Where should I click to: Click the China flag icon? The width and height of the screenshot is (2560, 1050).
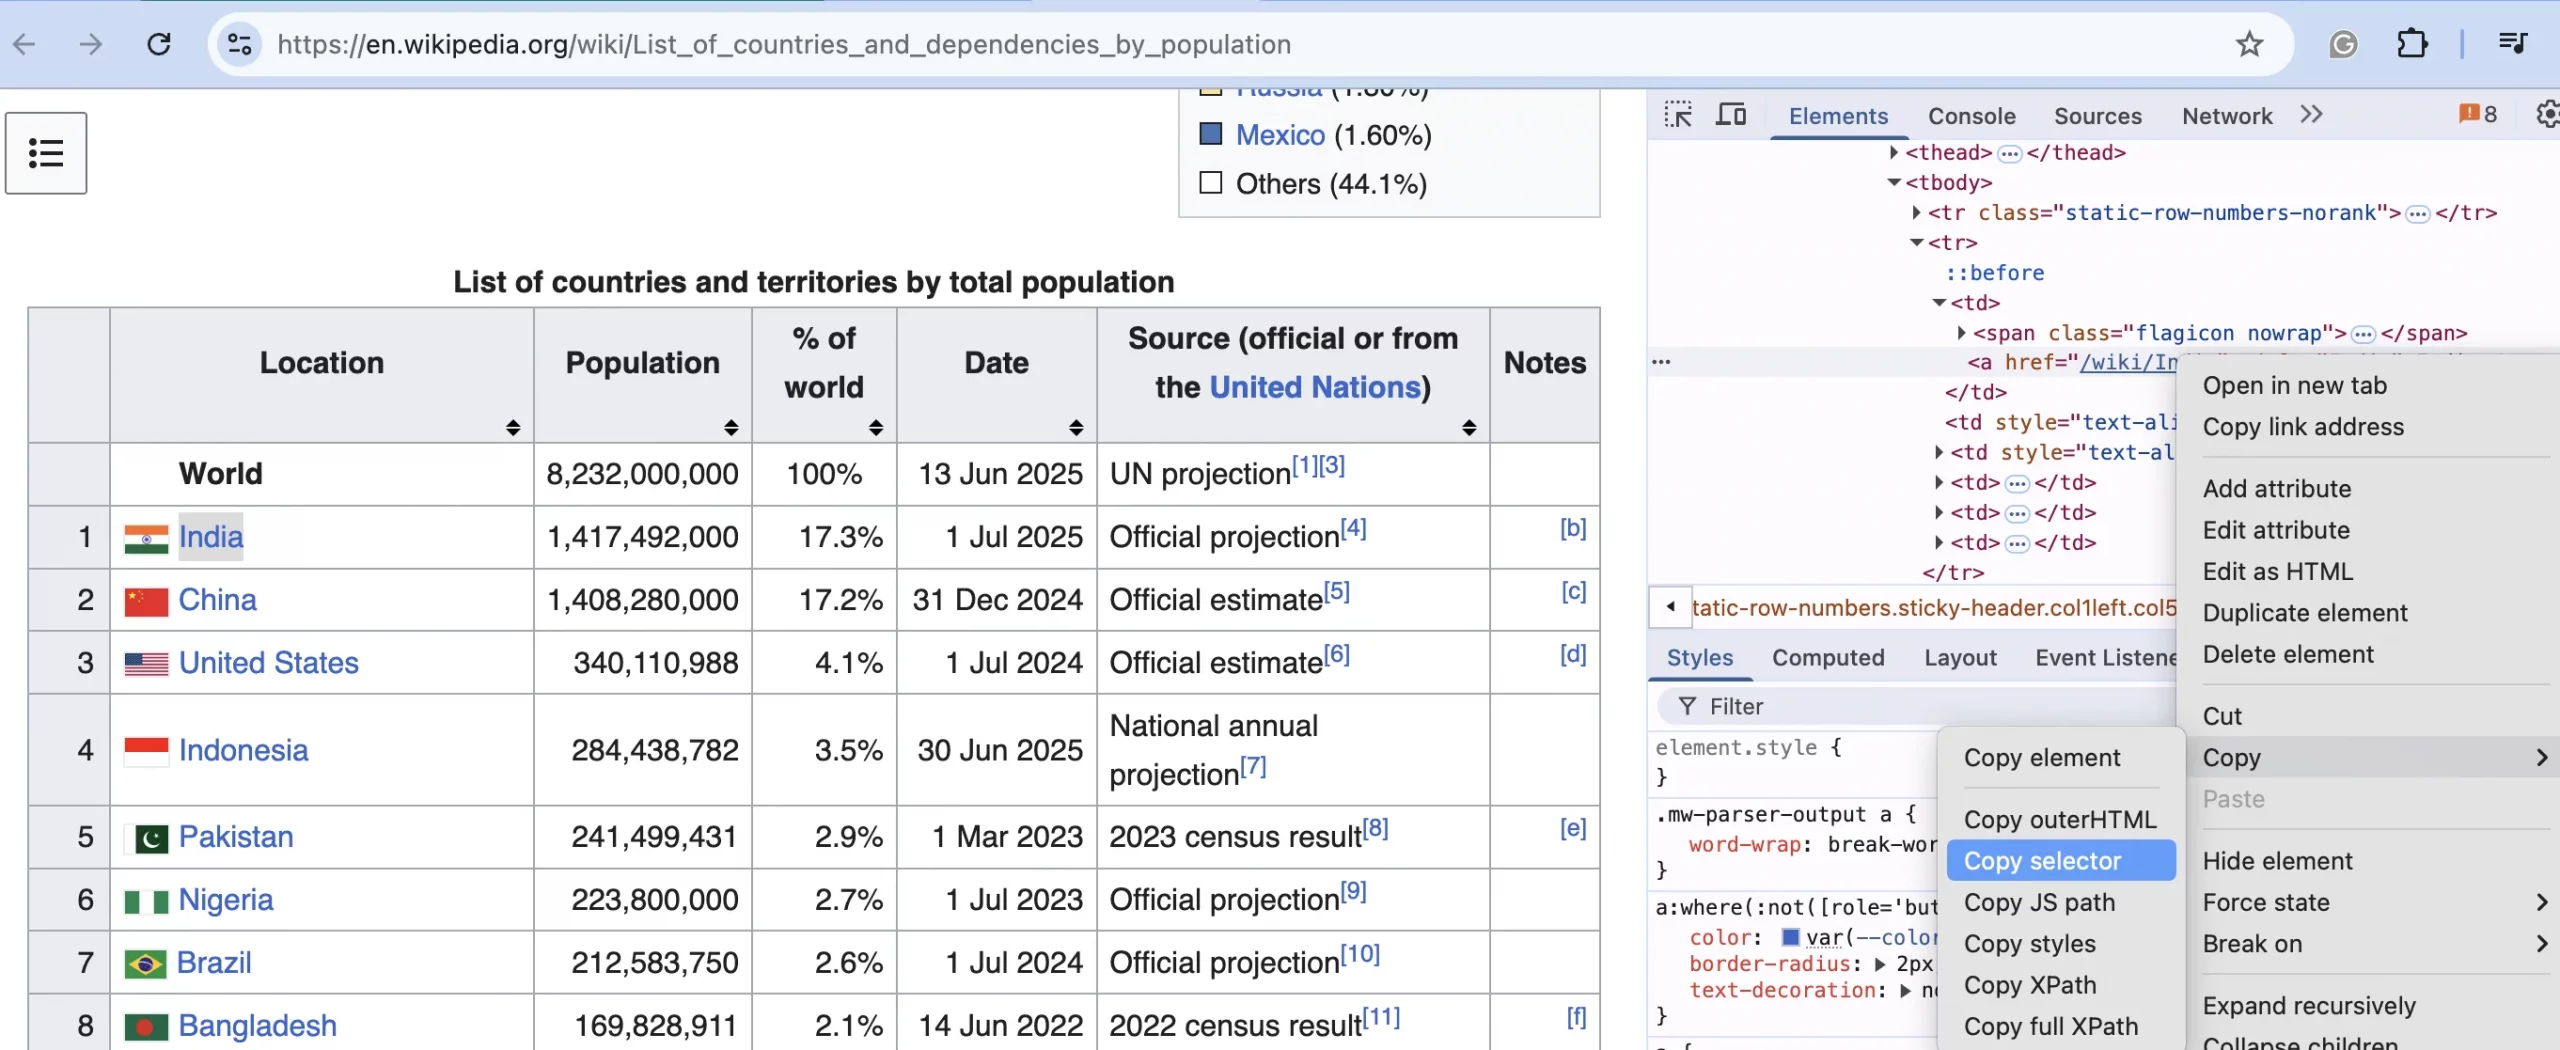[x=146, y=602]
